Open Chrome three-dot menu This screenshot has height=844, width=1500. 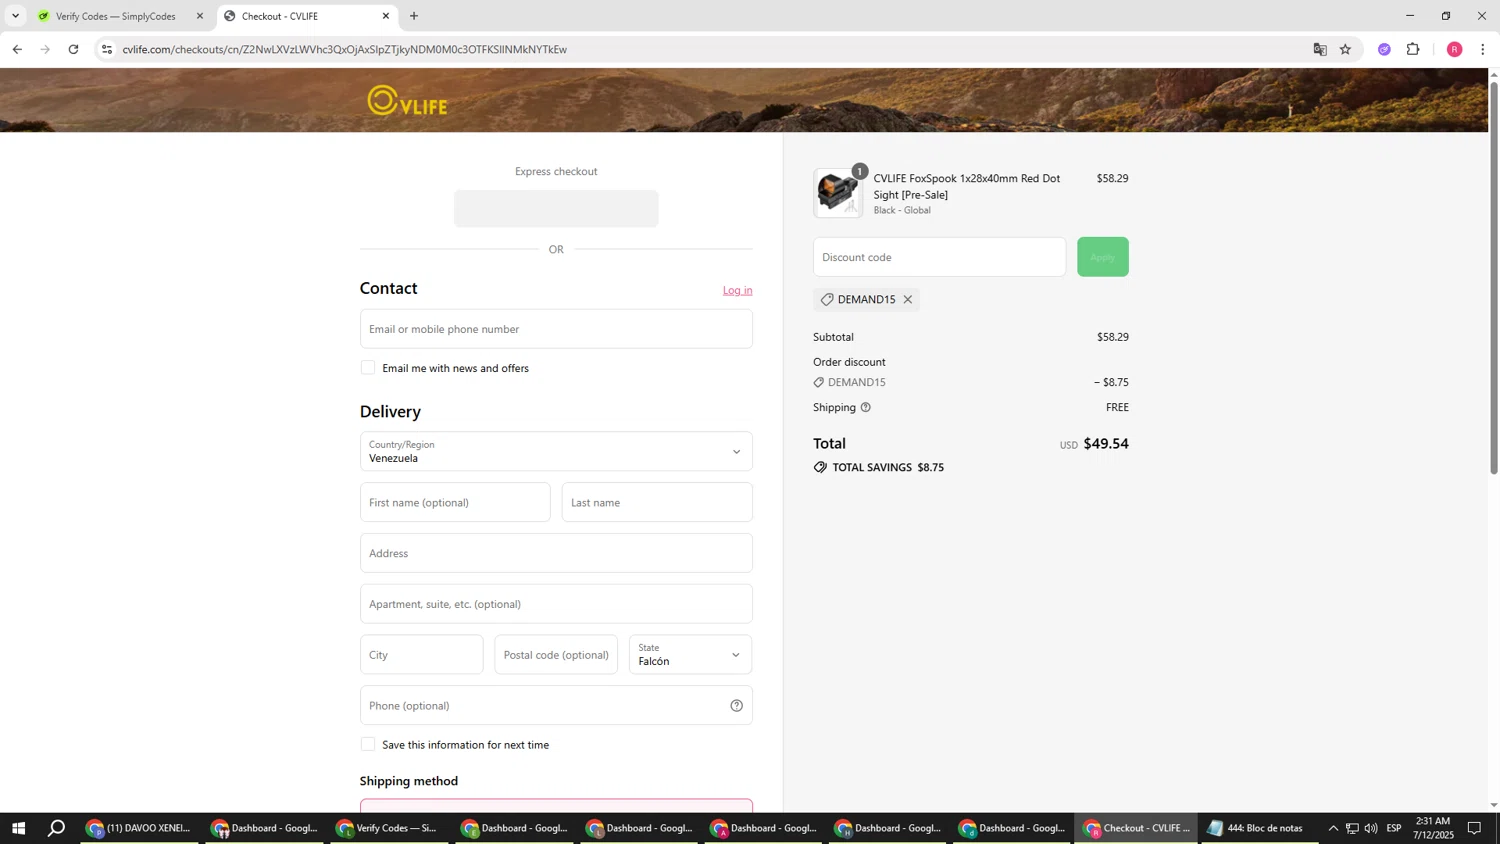coord(1482,49)
